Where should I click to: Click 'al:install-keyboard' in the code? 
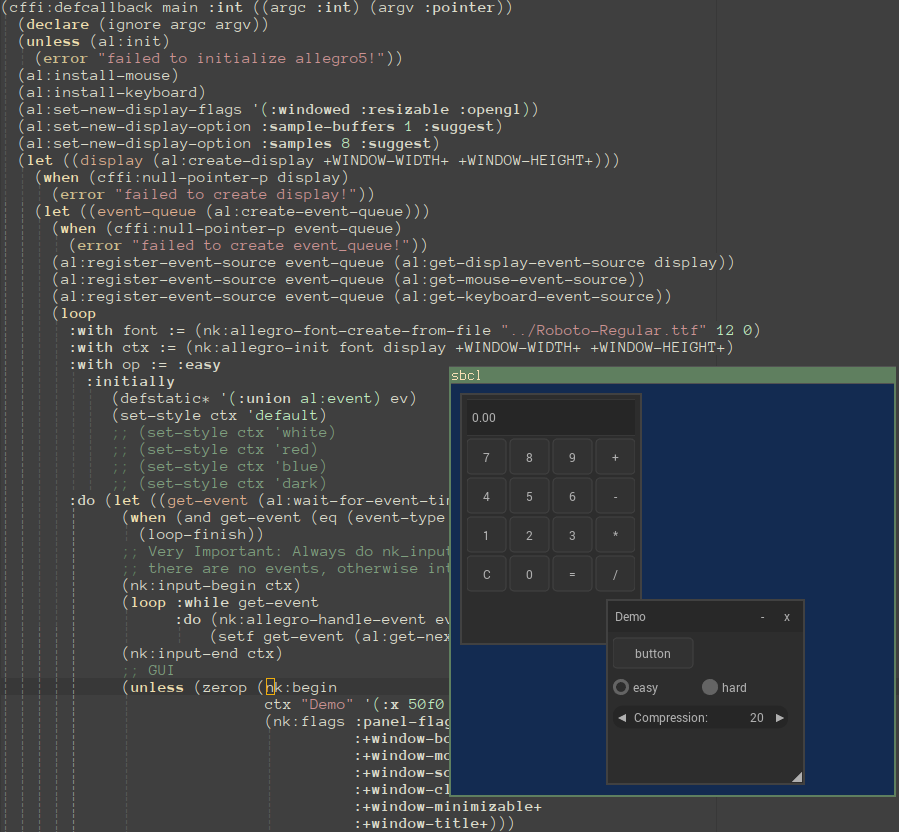(112, 92)
